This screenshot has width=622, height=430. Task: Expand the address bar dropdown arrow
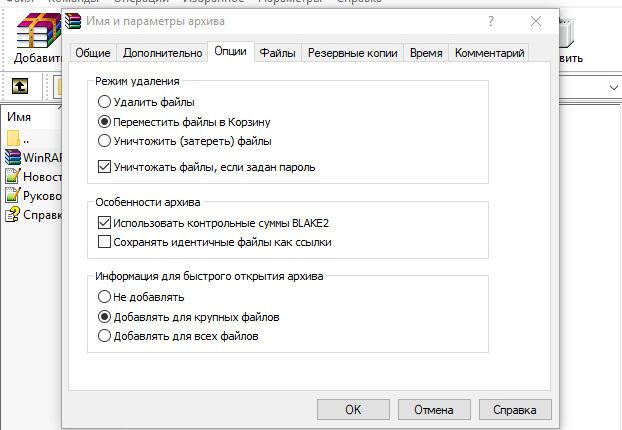pos(613,88)
